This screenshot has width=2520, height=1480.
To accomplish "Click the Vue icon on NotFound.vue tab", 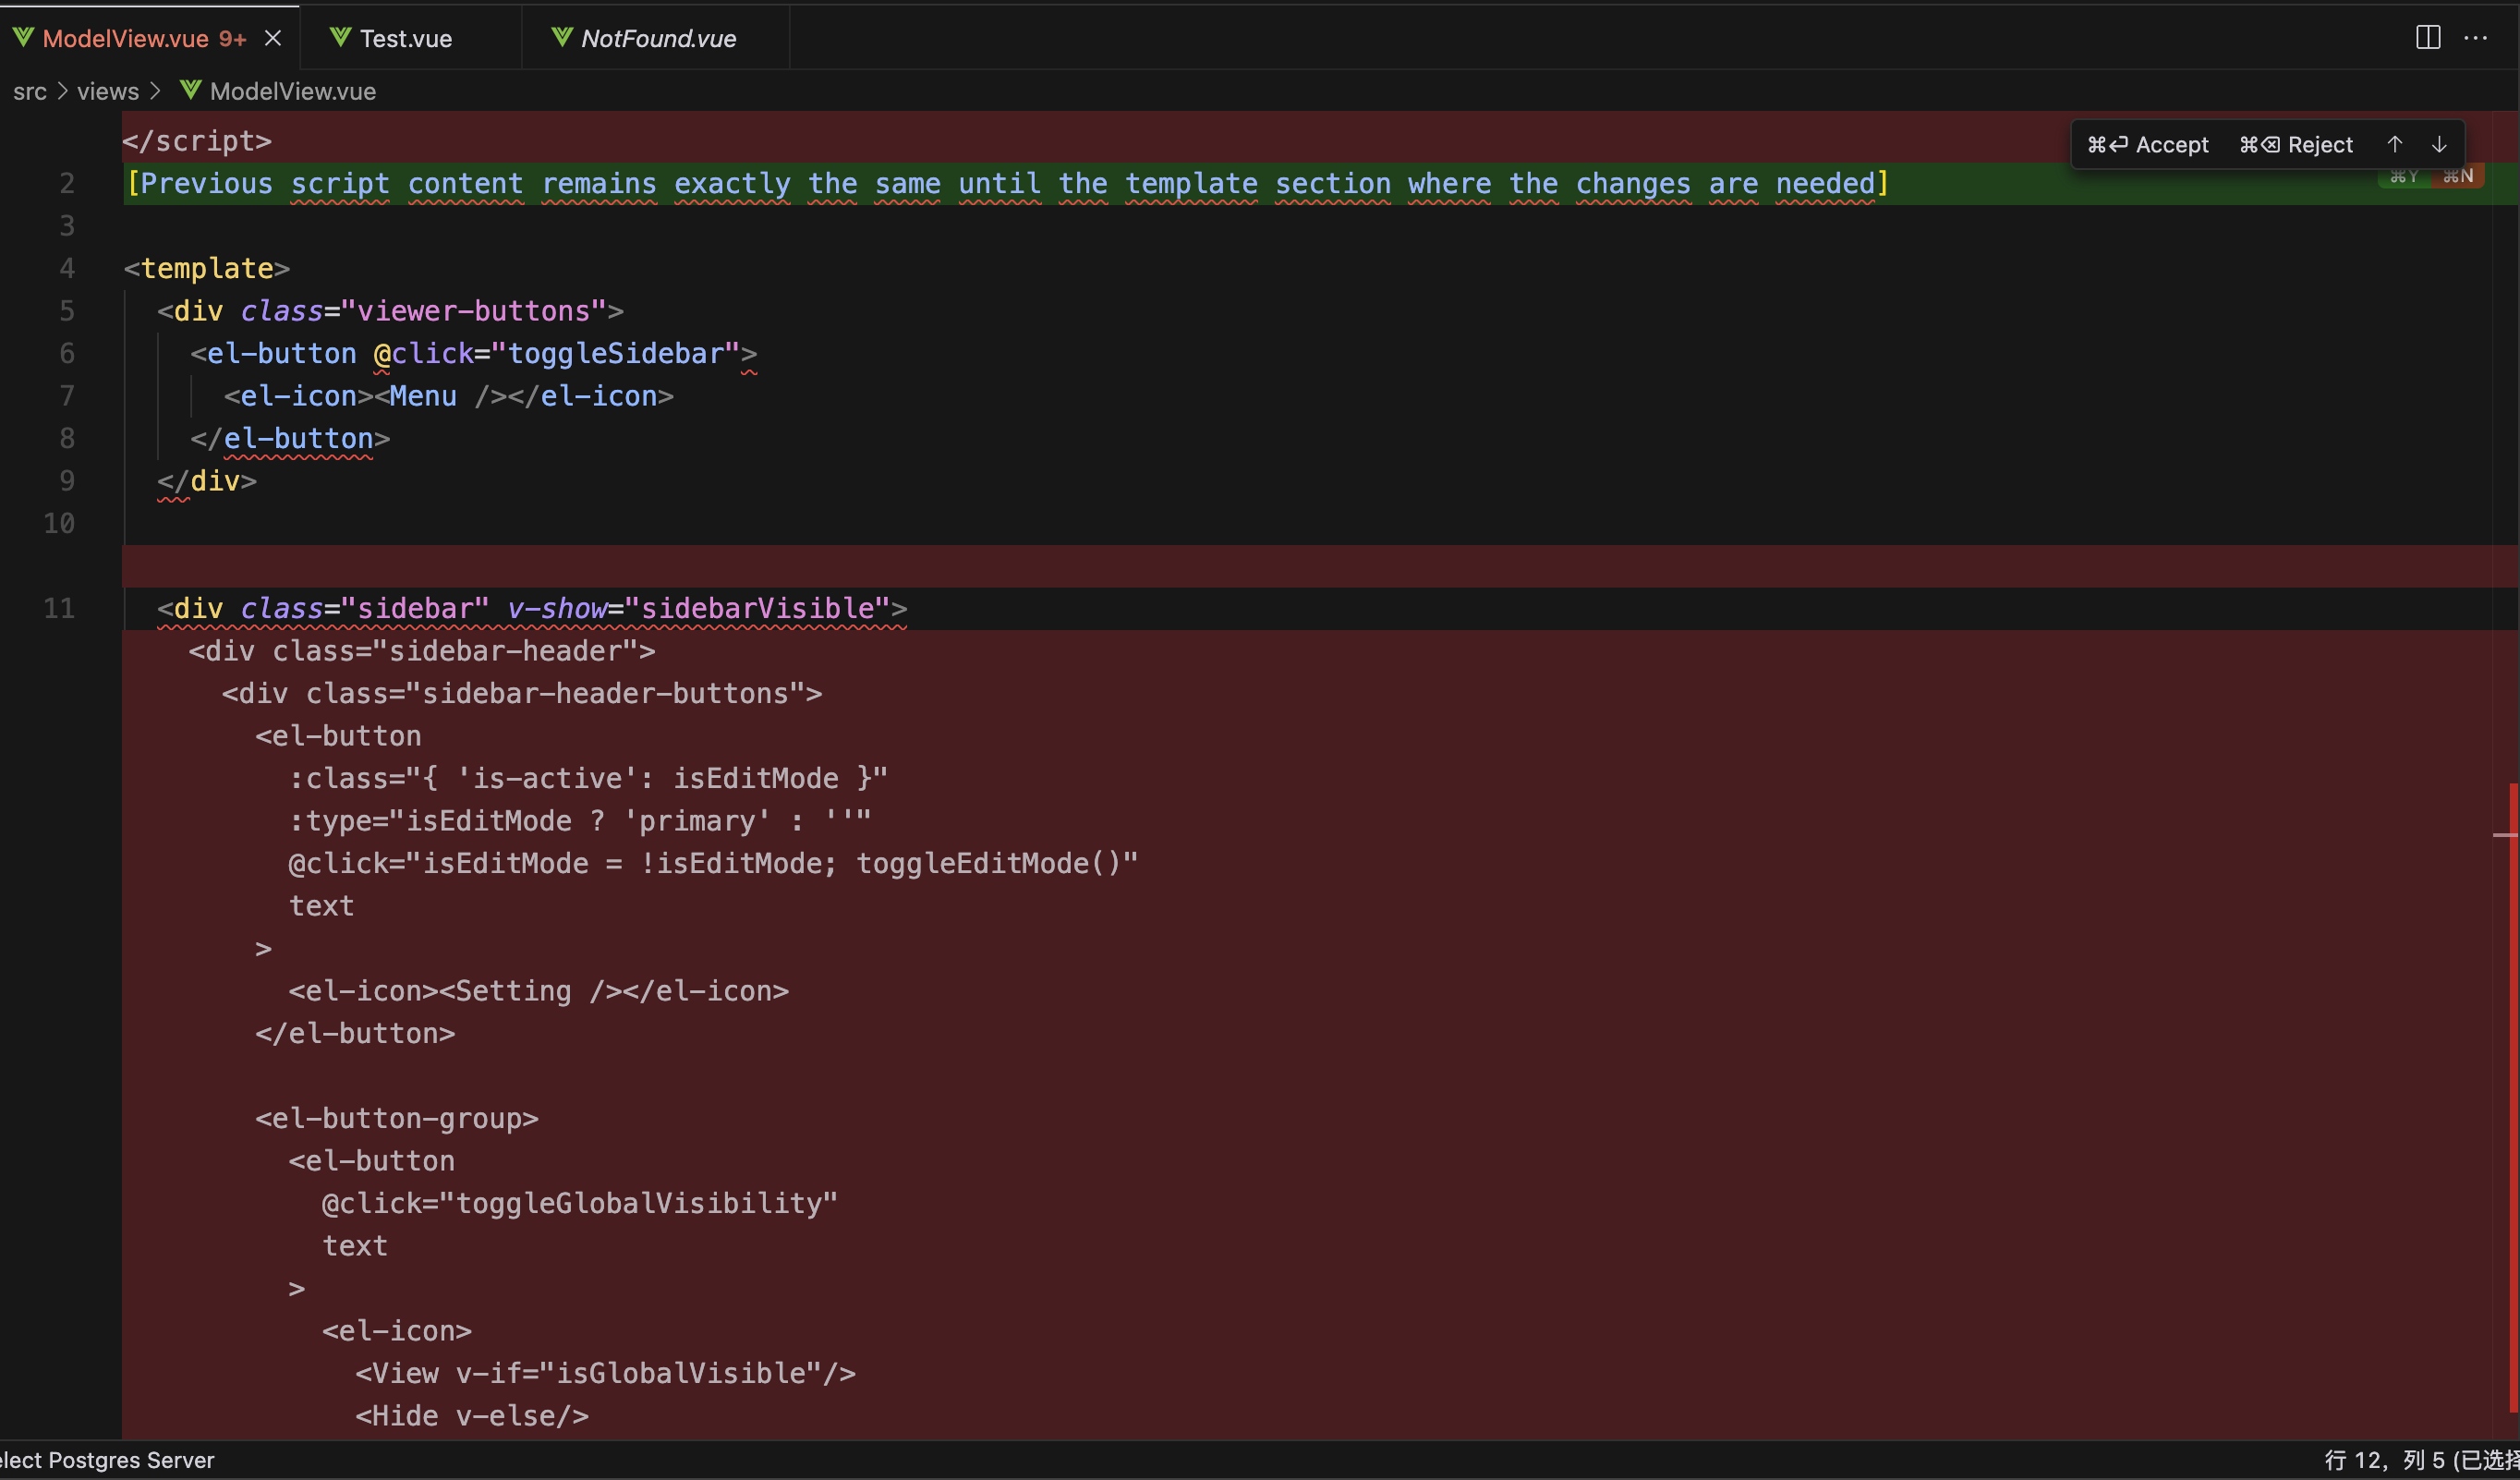I will coord(562,38).
